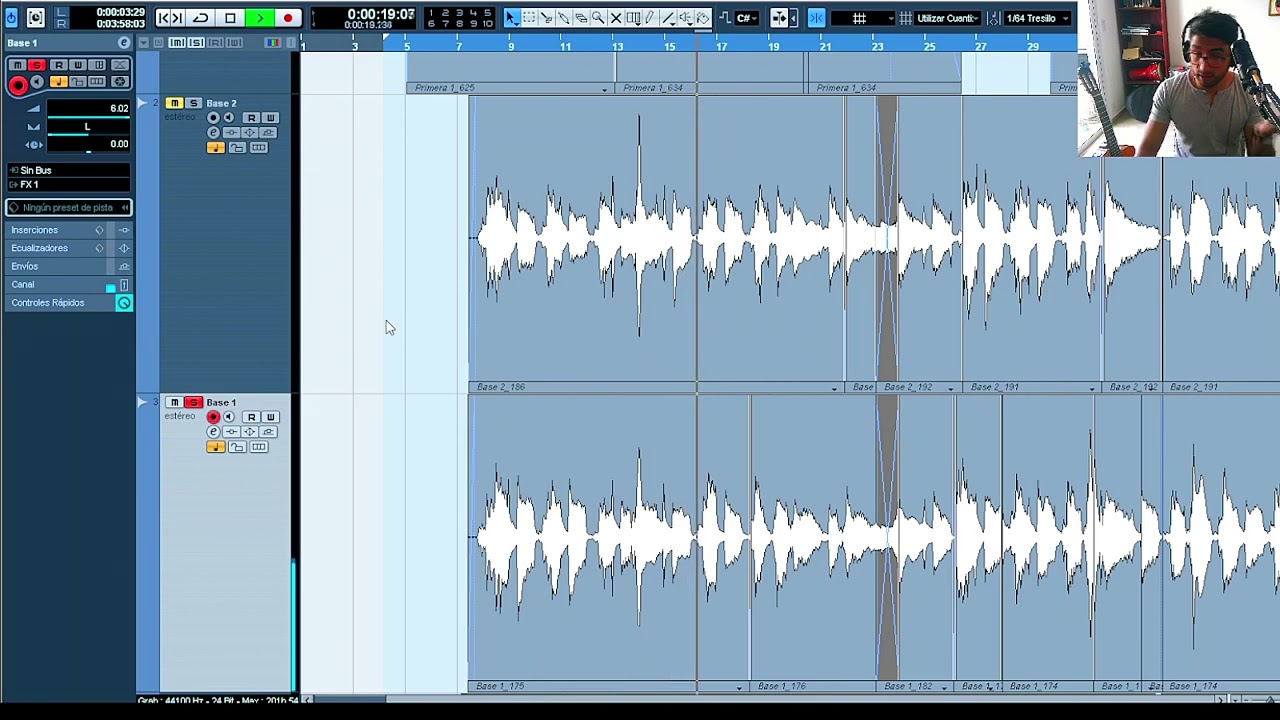The width and height of the screenshot is (1280, 720).
Task: Show lanes on Base 2 track
Action: click(259, 147)
